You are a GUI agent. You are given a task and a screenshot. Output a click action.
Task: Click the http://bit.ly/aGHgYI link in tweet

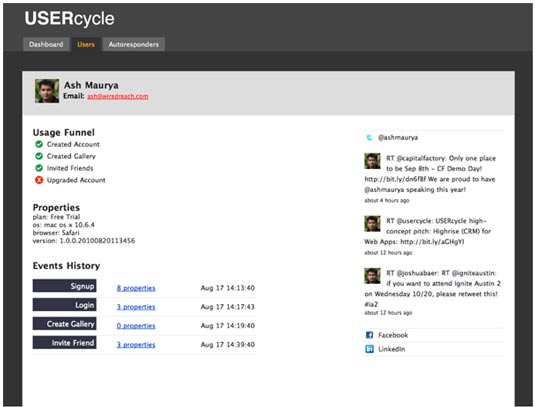click(432, 242)
